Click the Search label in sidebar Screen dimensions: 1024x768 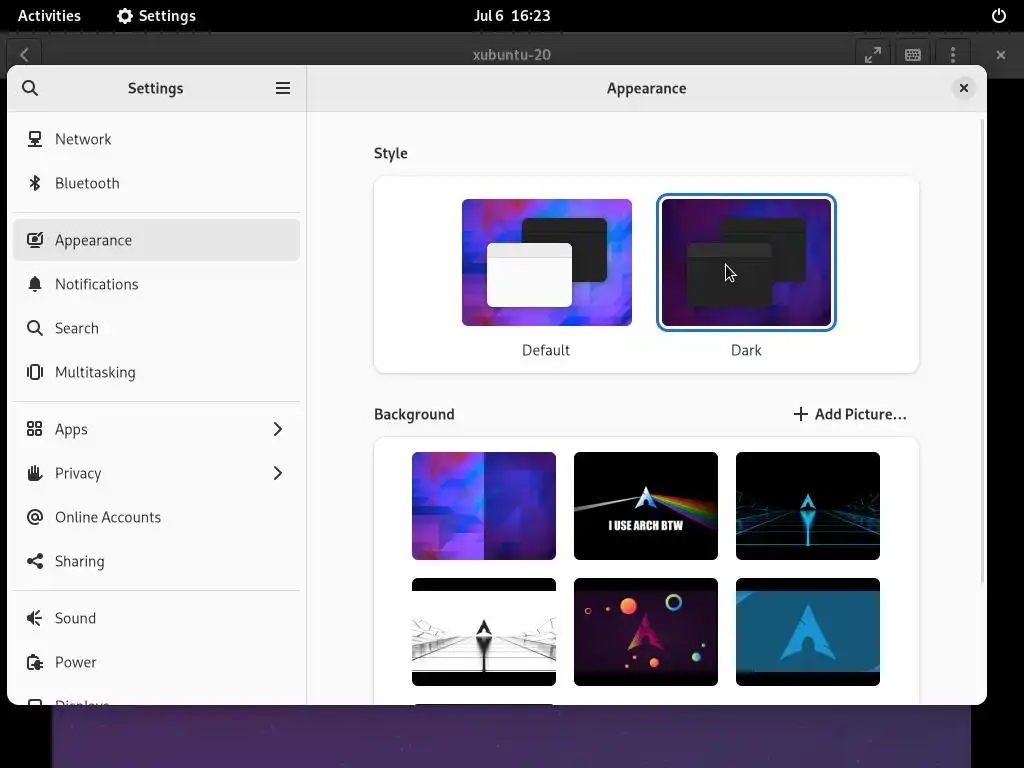[76, 328]
